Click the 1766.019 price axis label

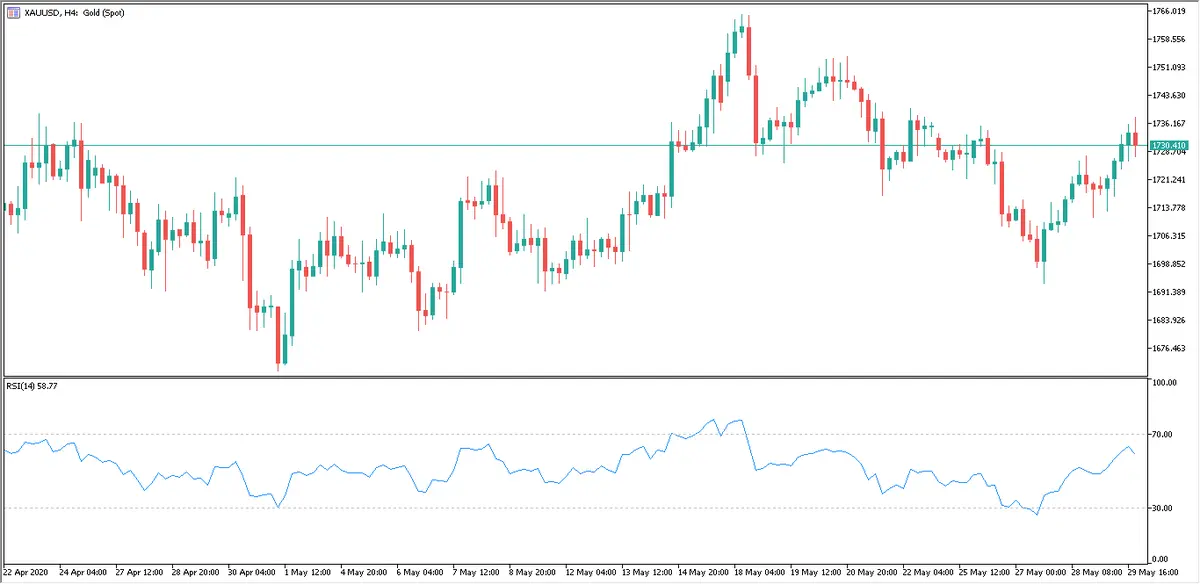(x=1168, y=11)
